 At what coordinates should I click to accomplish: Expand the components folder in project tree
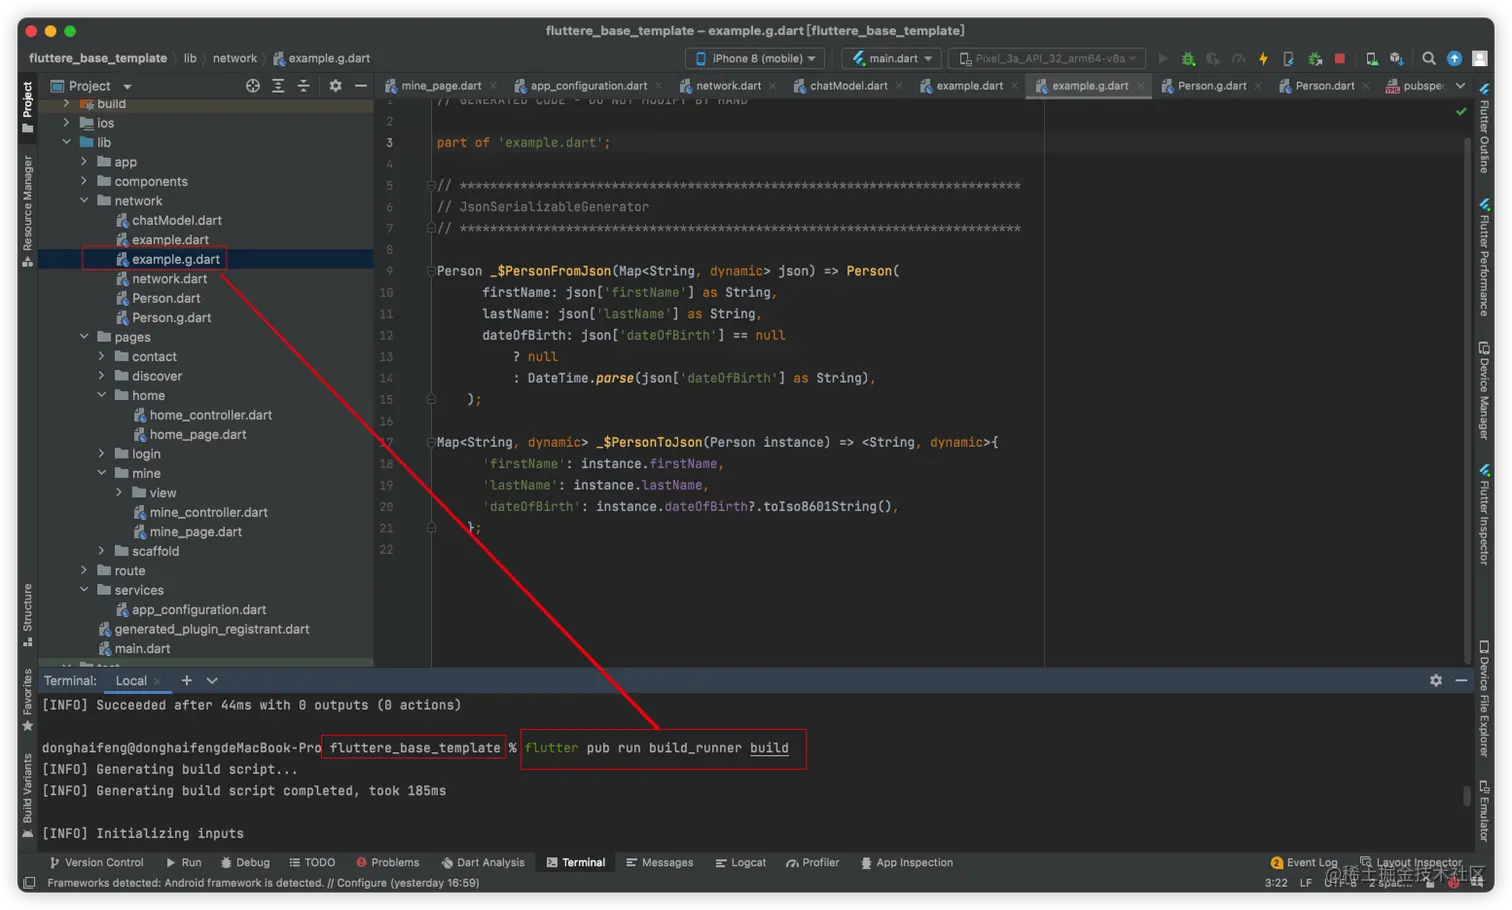(84, 182)
